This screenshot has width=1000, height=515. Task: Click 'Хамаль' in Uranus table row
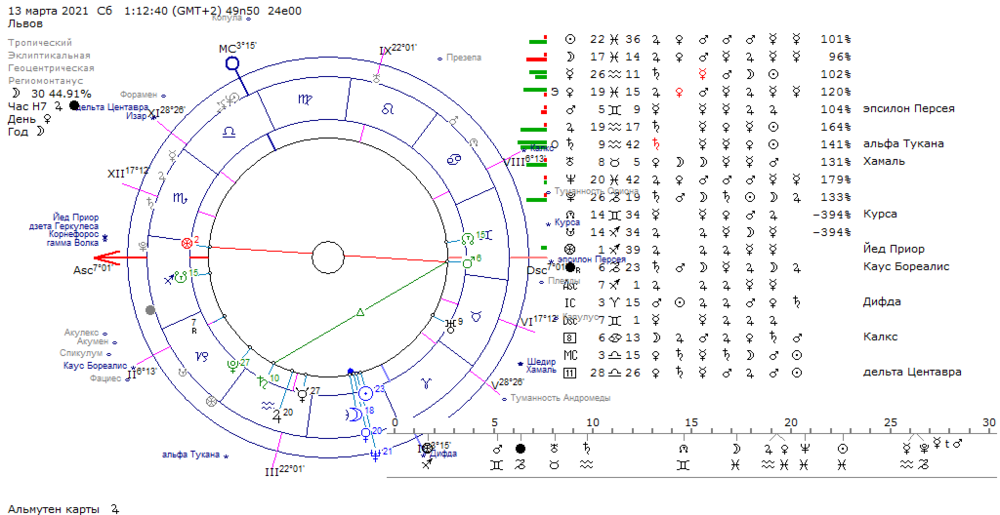point(884,161)
